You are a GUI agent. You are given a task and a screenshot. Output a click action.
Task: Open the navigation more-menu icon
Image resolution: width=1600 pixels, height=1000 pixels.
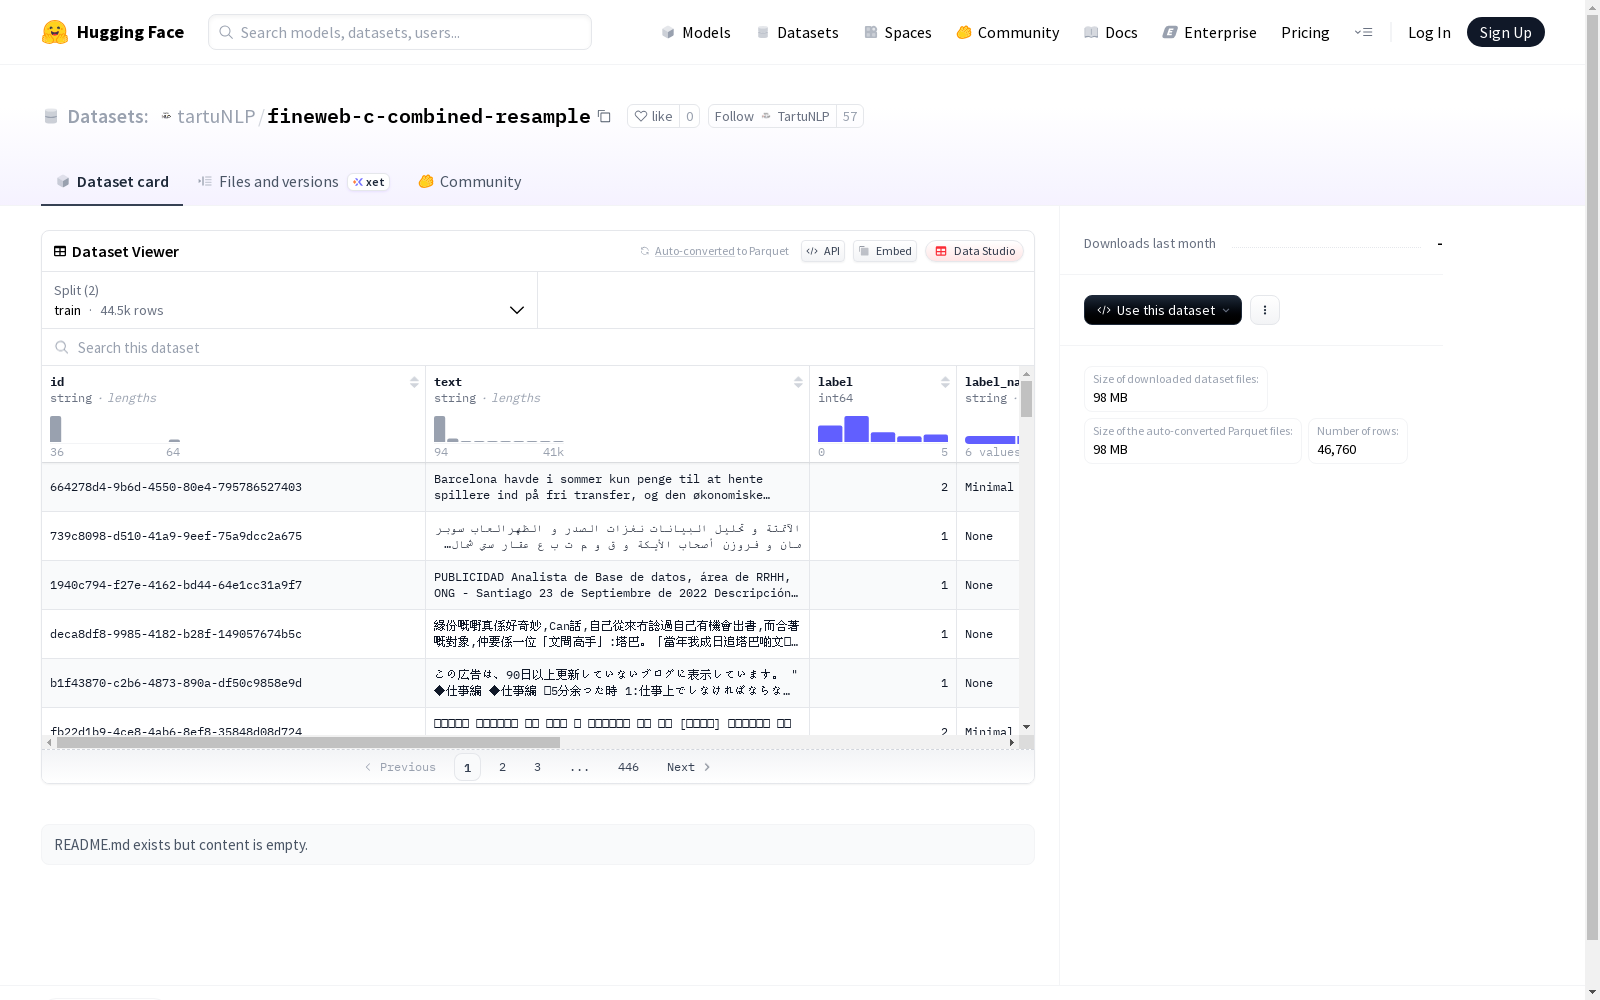1363,32
